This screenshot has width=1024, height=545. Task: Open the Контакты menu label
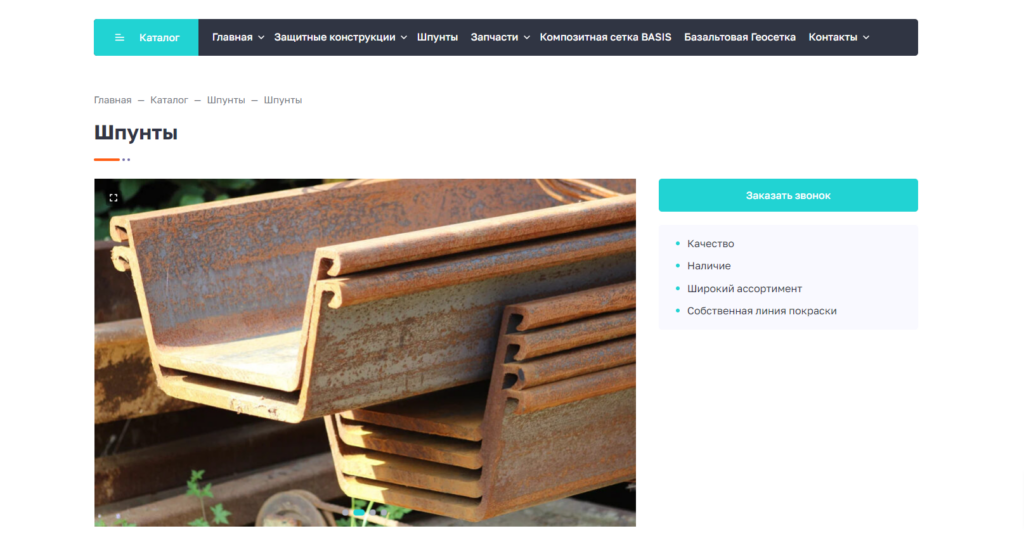[x=832, y=37]
